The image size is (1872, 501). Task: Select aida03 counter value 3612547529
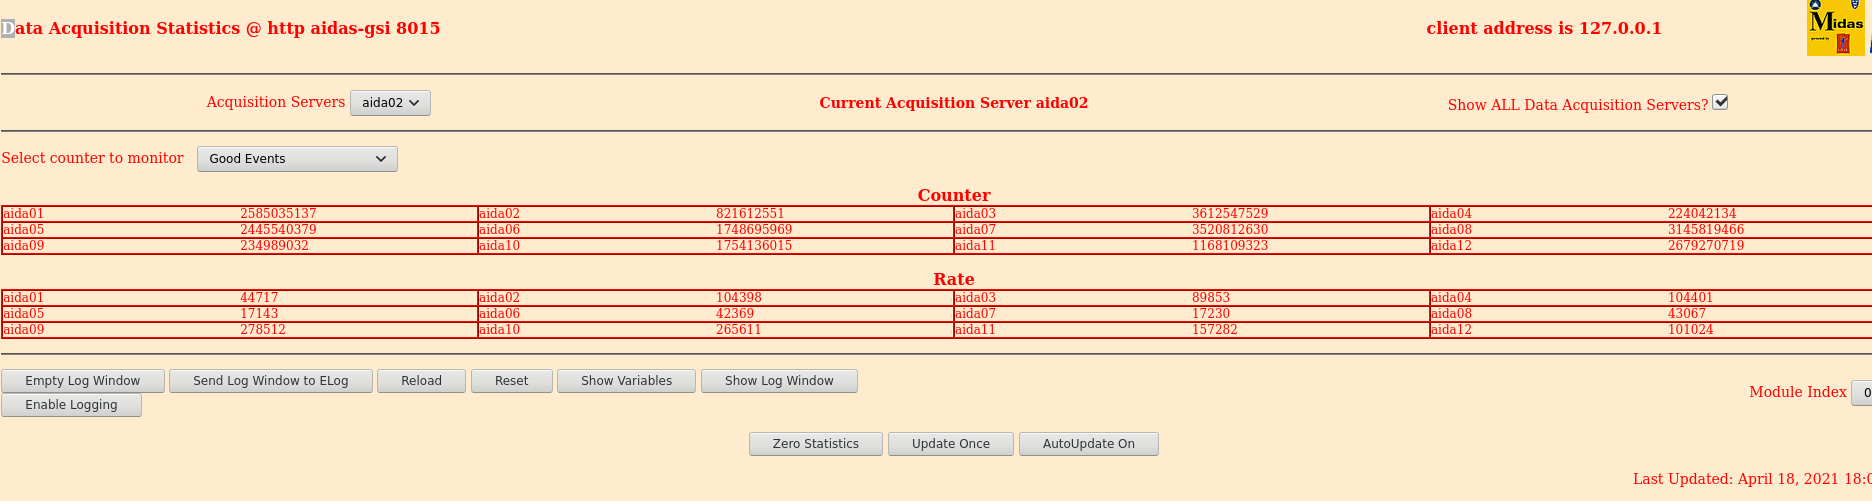click(x=1230, y=214)
